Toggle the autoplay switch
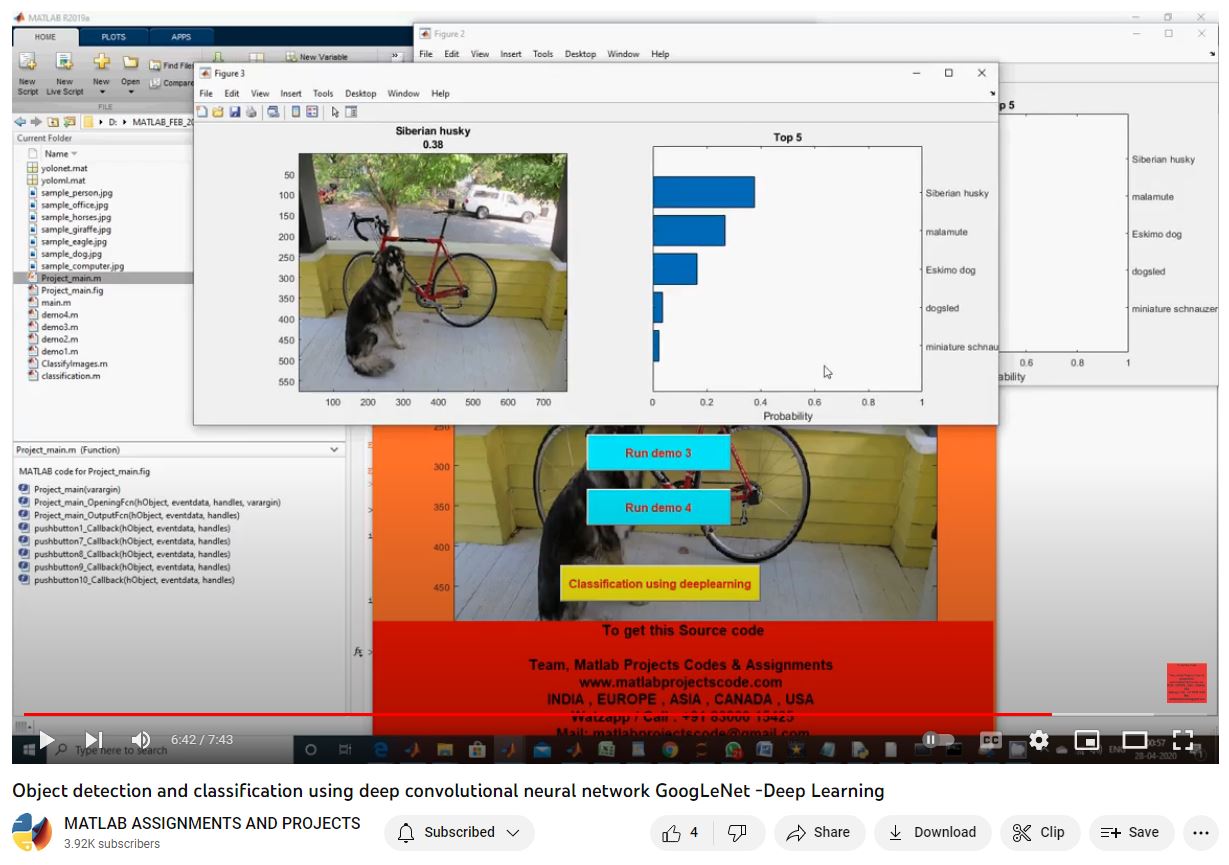 tap(938, 740)
